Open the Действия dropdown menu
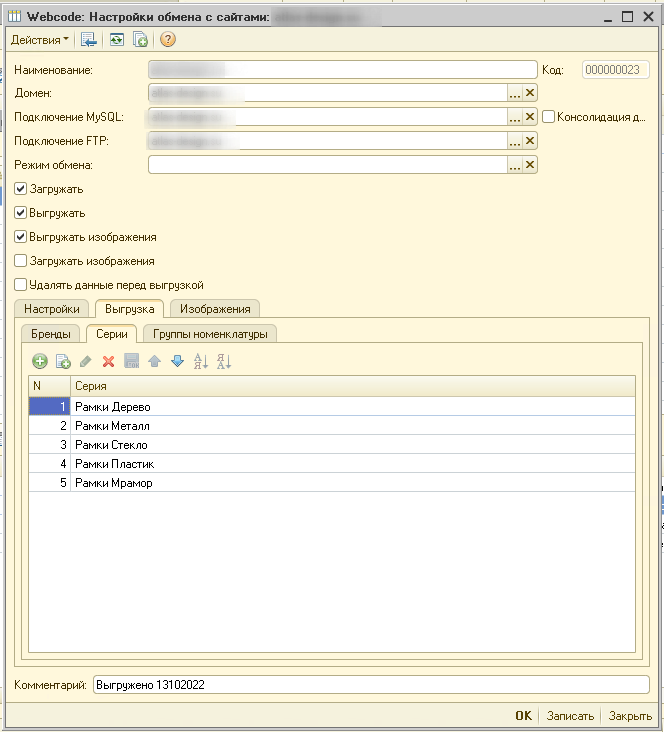664x732 pixels. [x=39, y=40]
